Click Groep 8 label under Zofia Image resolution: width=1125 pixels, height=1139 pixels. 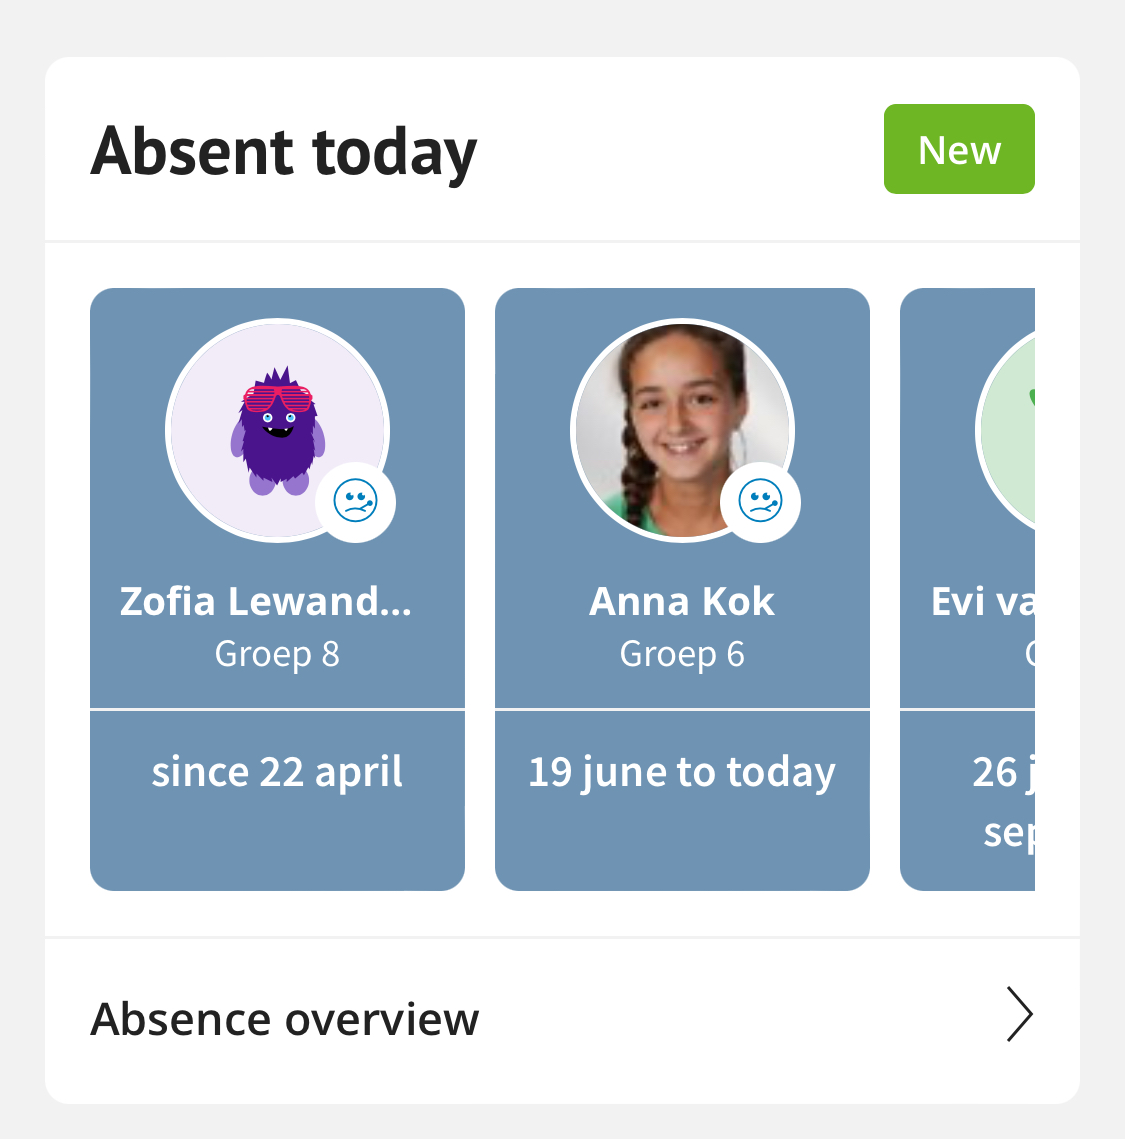[x=277, y=654]
